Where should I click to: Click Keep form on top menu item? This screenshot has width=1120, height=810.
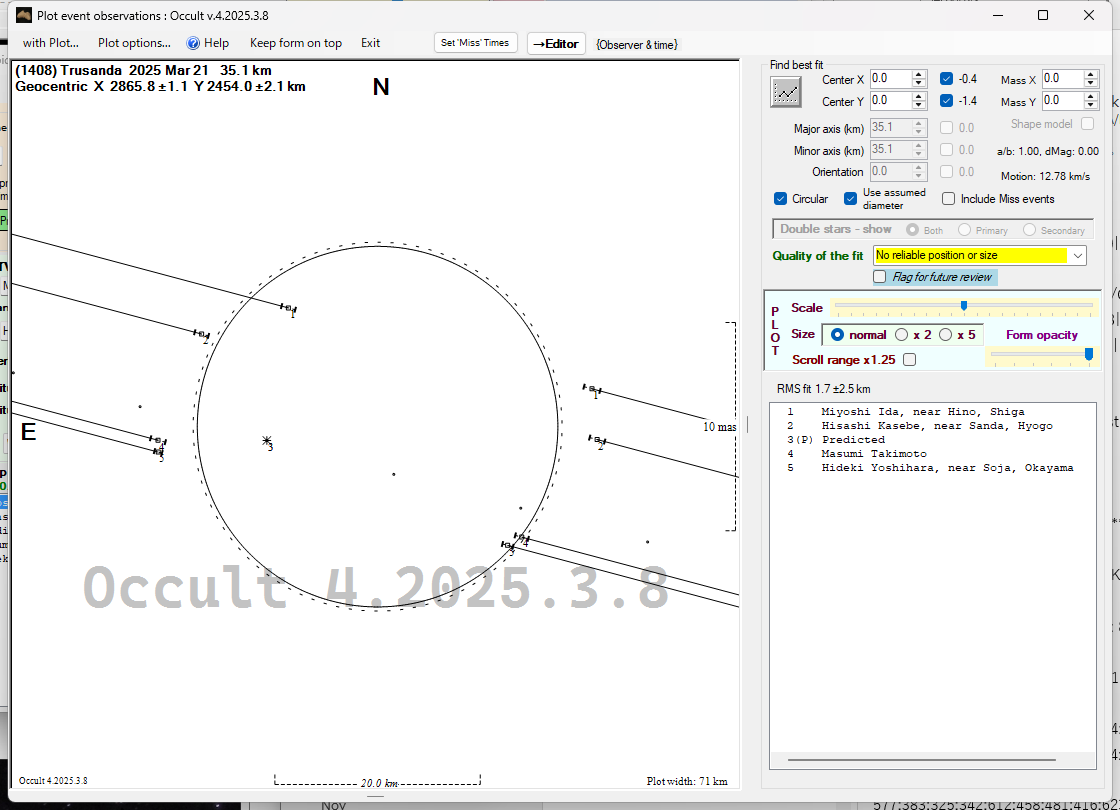295,43
